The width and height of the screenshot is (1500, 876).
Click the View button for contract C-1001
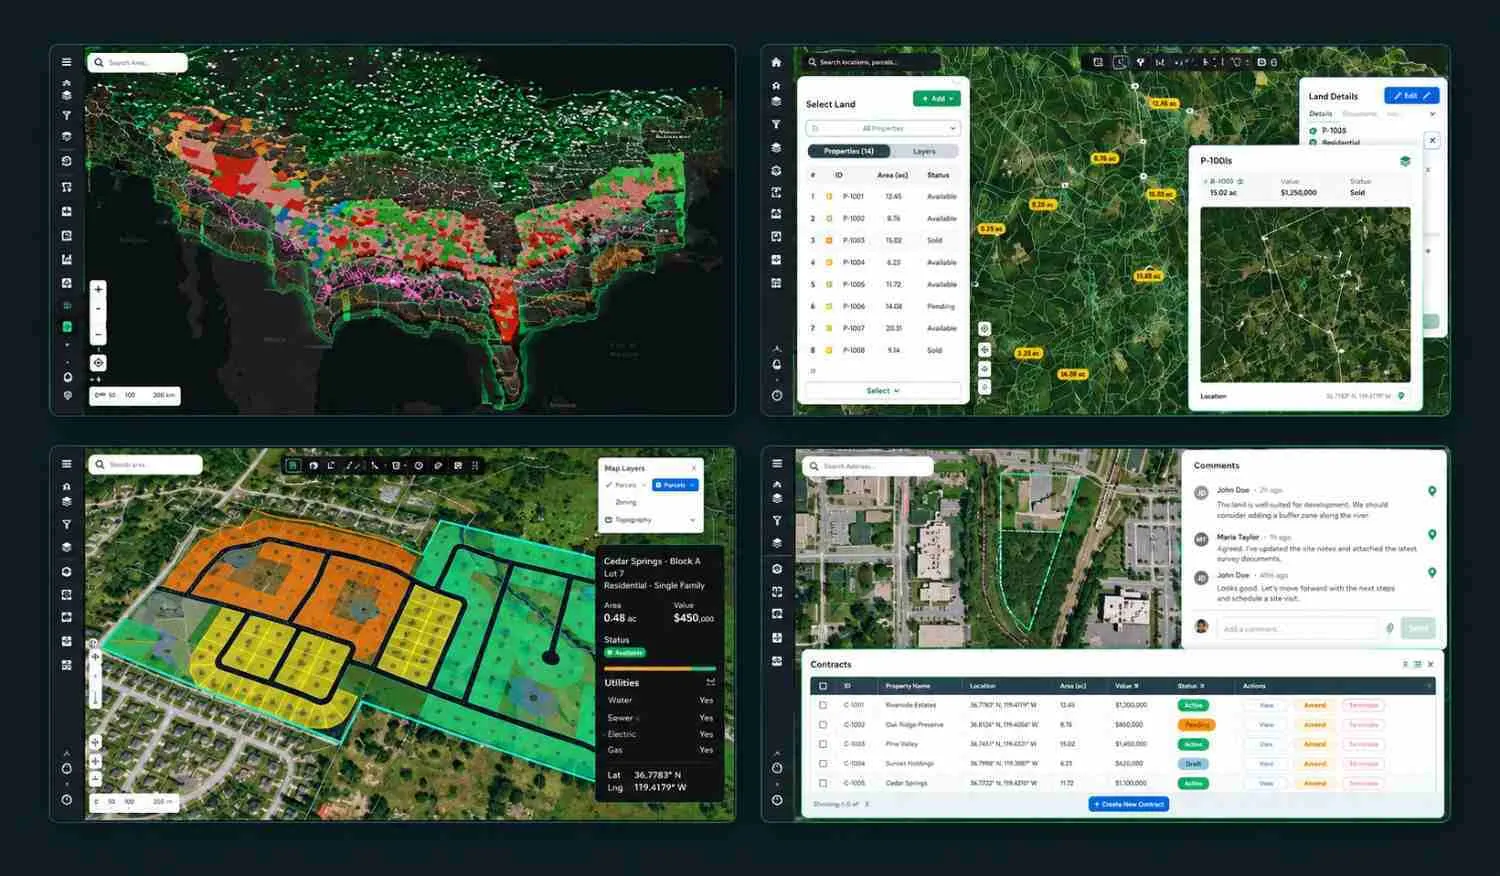tap(1266, 705)
